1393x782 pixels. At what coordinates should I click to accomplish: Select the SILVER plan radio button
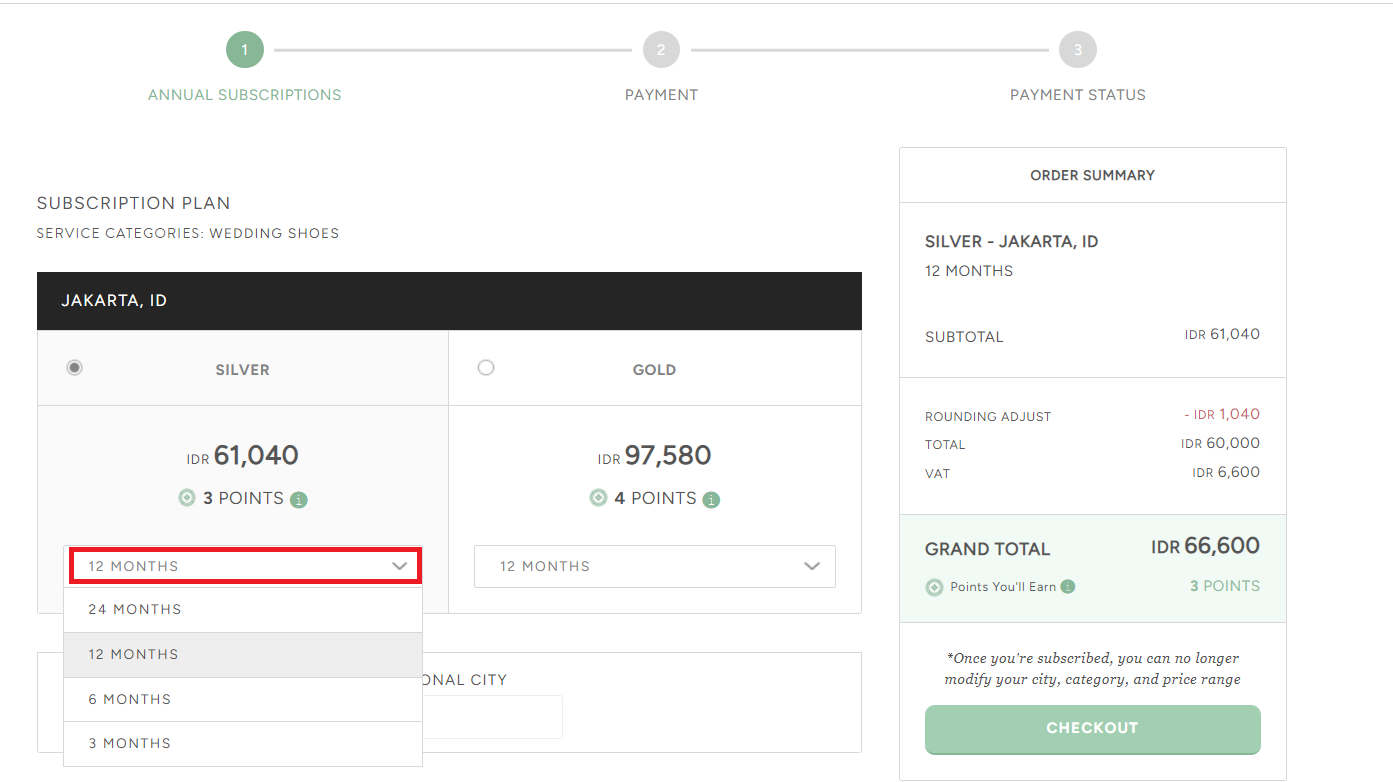[x=74, y=368]
